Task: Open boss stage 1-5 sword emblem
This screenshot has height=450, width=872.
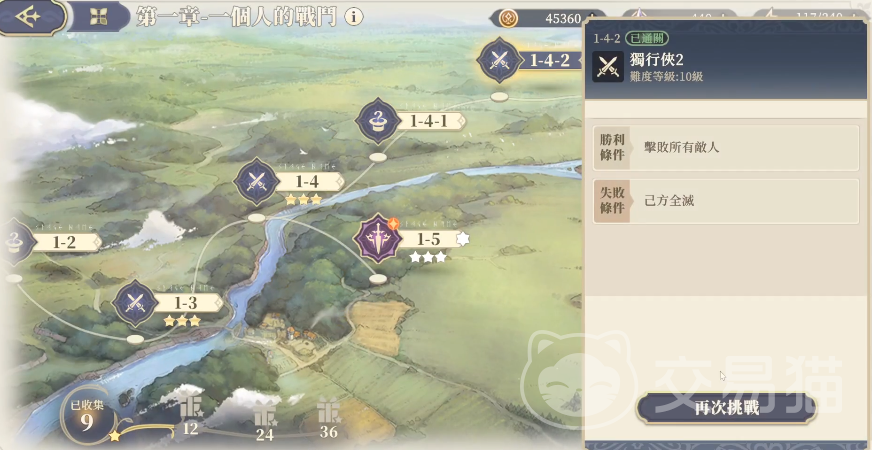Action: point(378,238)
